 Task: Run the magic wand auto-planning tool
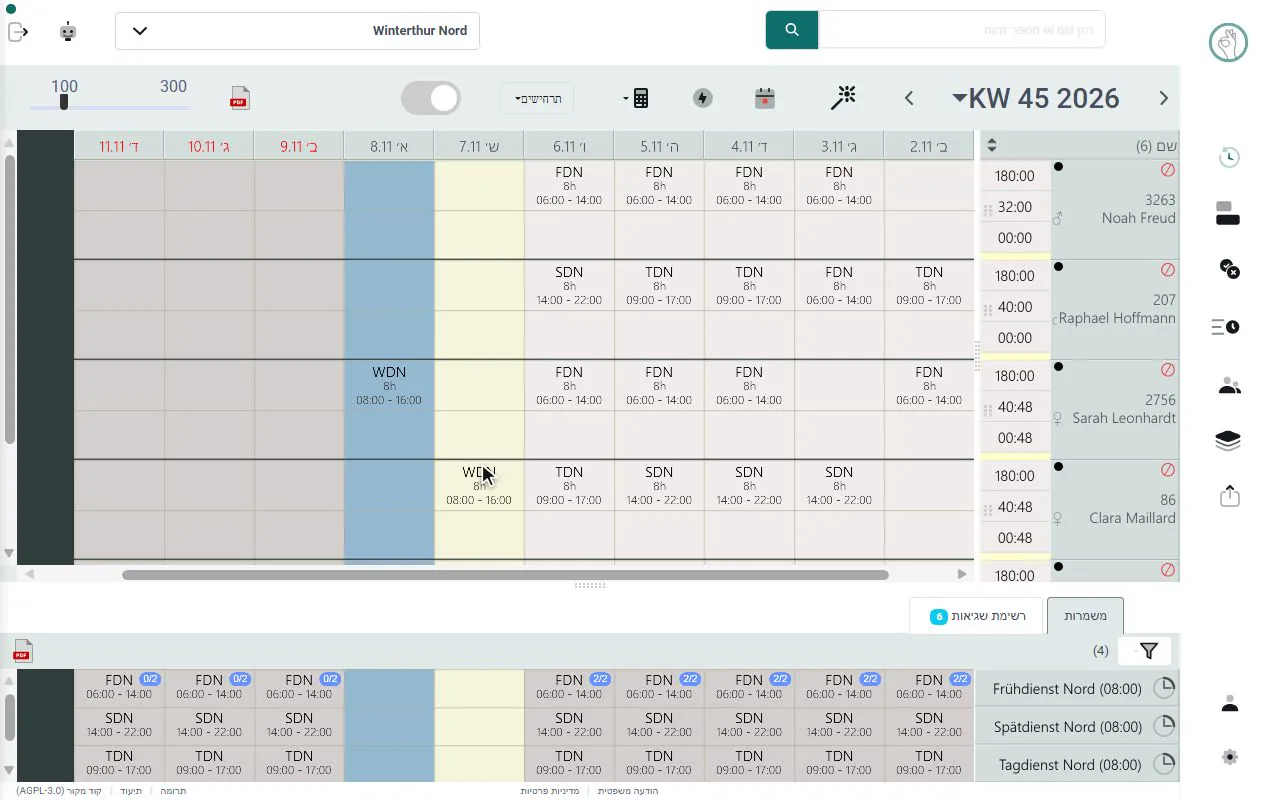pos(844,97)
